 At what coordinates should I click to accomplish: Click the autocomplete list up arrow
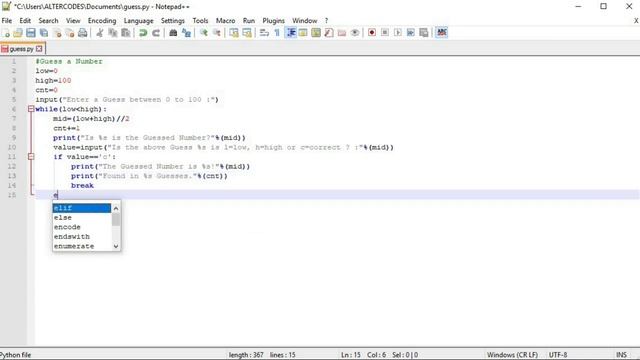pyautogui.click(x=116, y=209)
